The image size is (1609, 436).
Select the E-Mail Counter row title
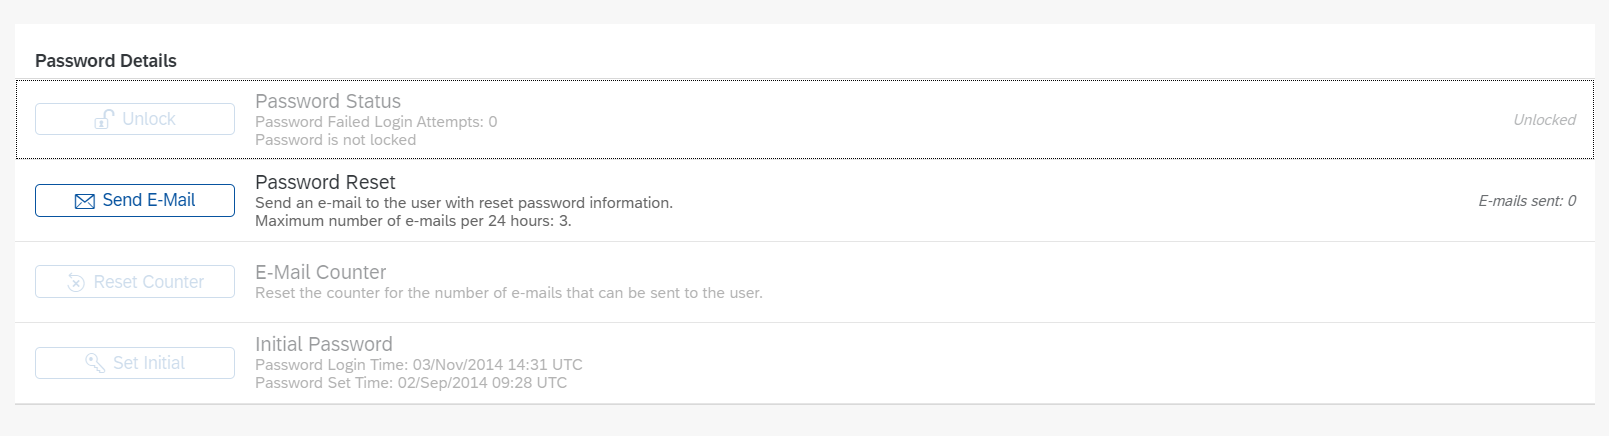coord(320,272)
